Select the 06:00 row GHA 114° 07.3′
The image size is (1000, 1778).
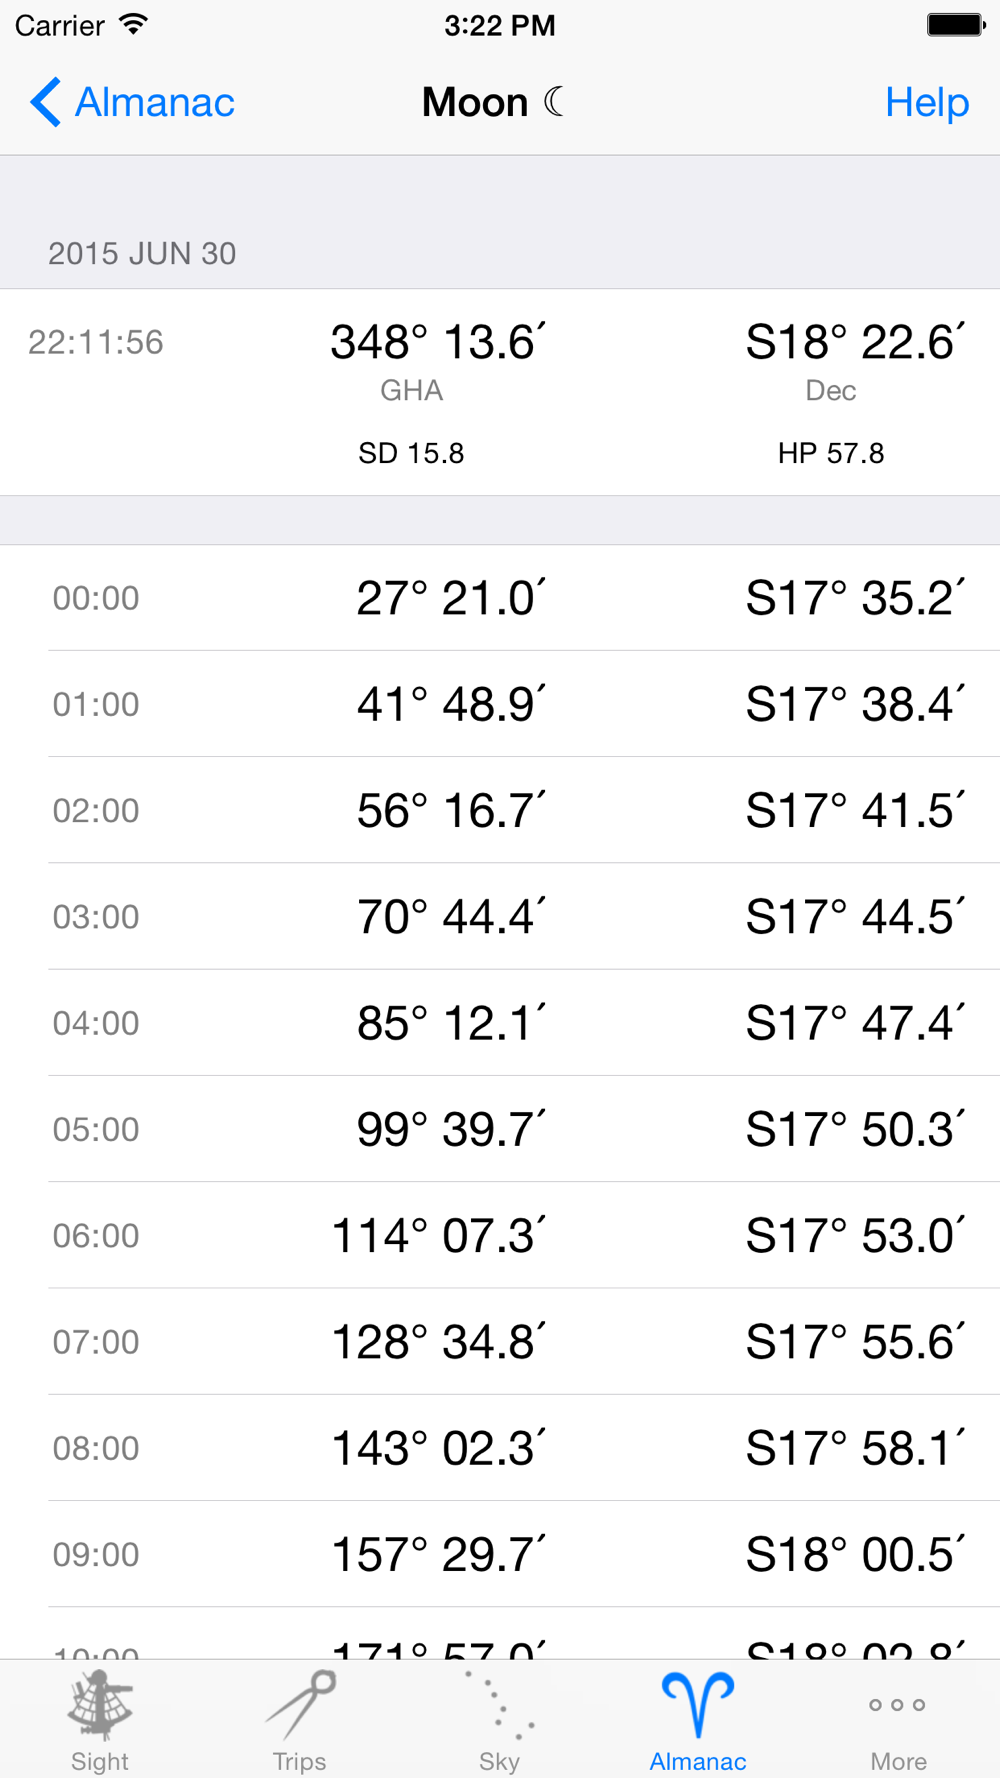click(500, 1235)
